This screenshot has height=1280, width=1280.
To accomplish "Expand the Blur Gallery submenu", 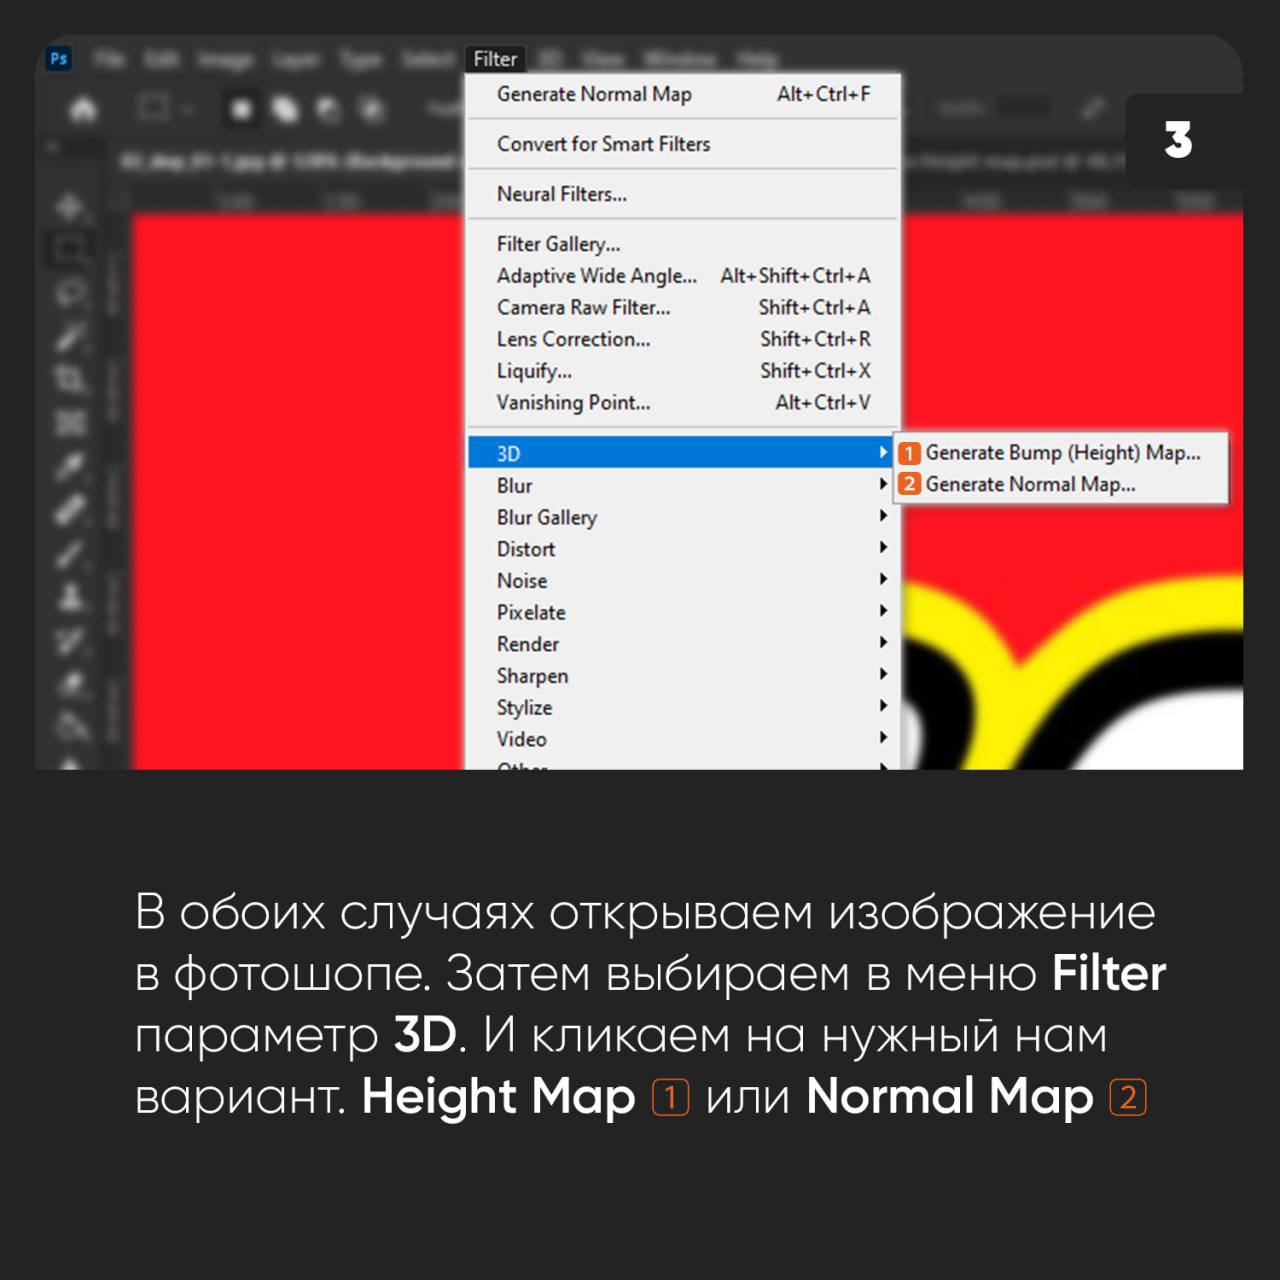I will click(x=684, y=517).
